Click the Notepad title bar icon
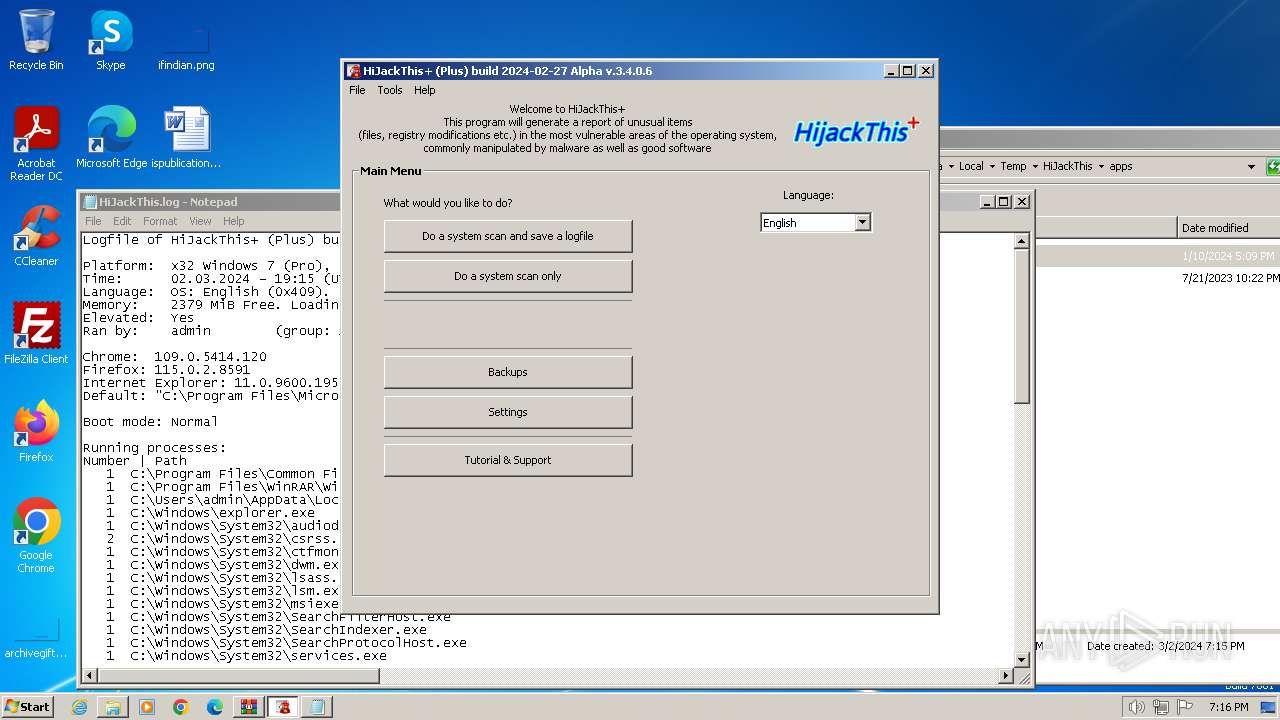 point(90,202)
